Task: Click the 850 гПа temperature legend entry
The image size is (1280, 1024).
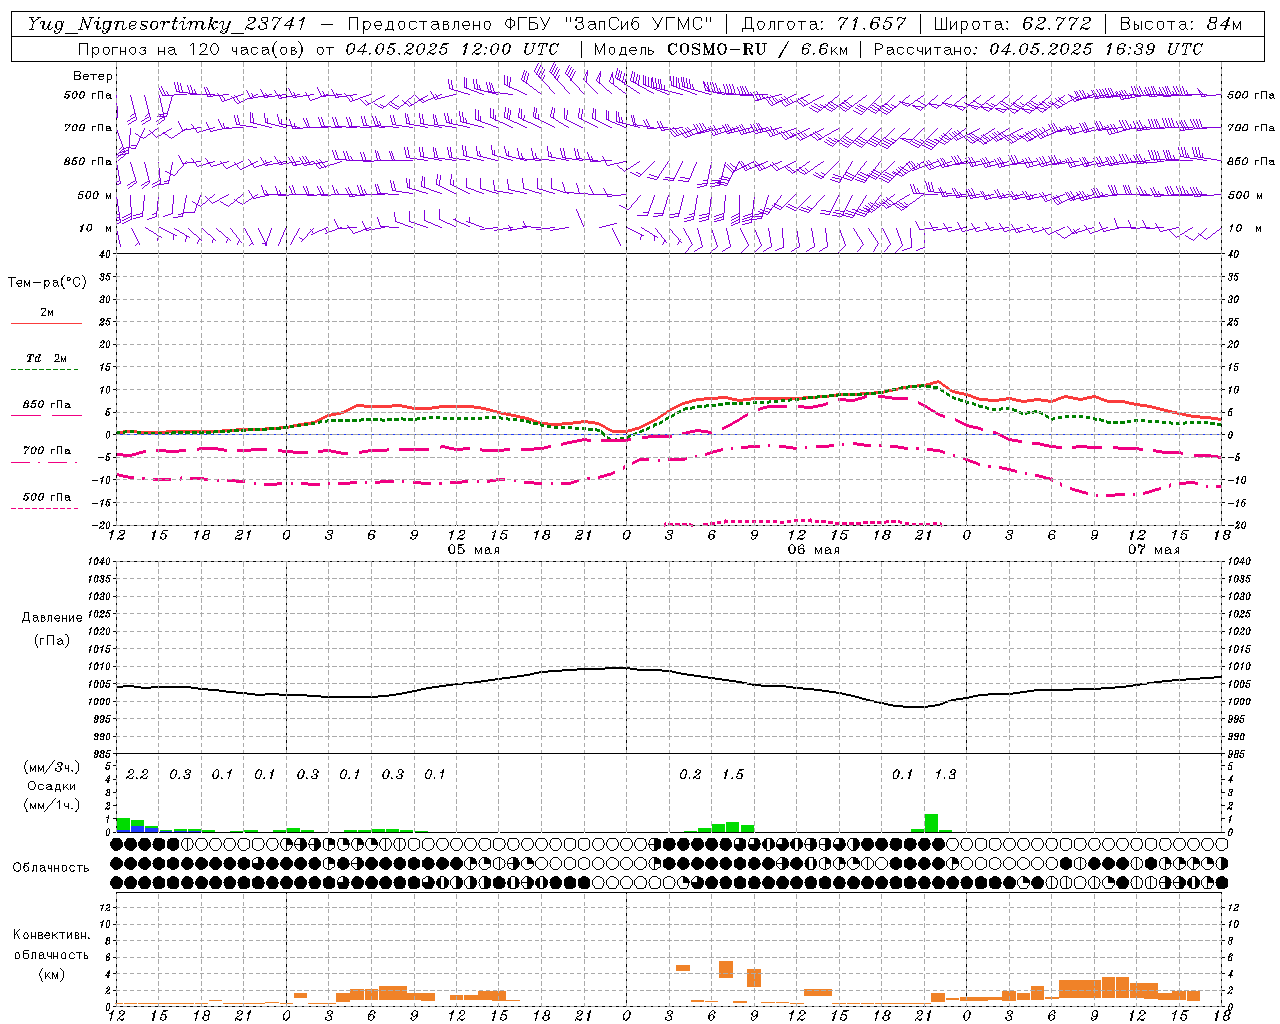Action: coord(47,405)
